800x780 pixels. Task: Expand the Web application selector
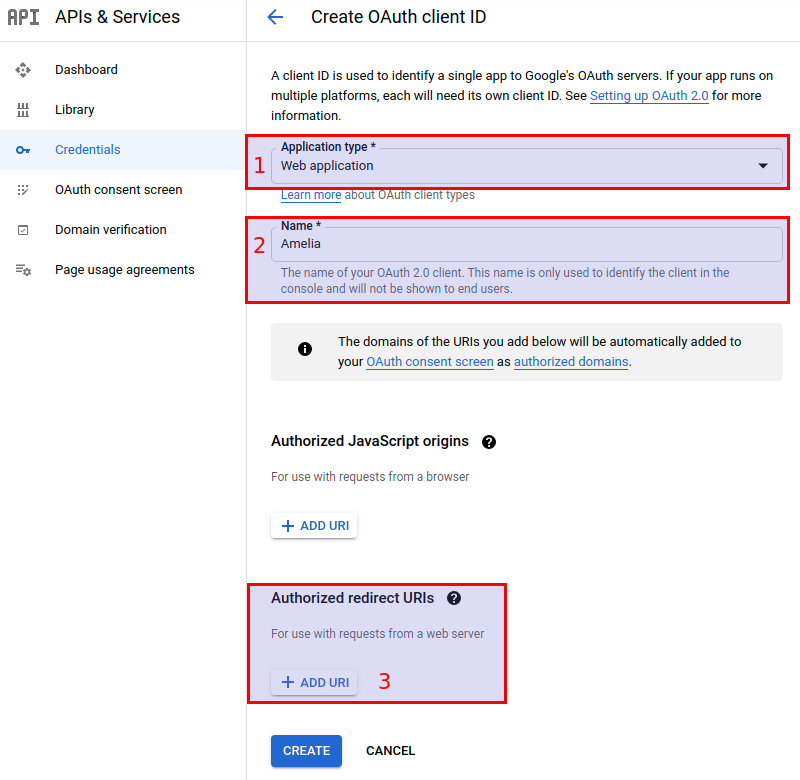click(x=763, y=165)
